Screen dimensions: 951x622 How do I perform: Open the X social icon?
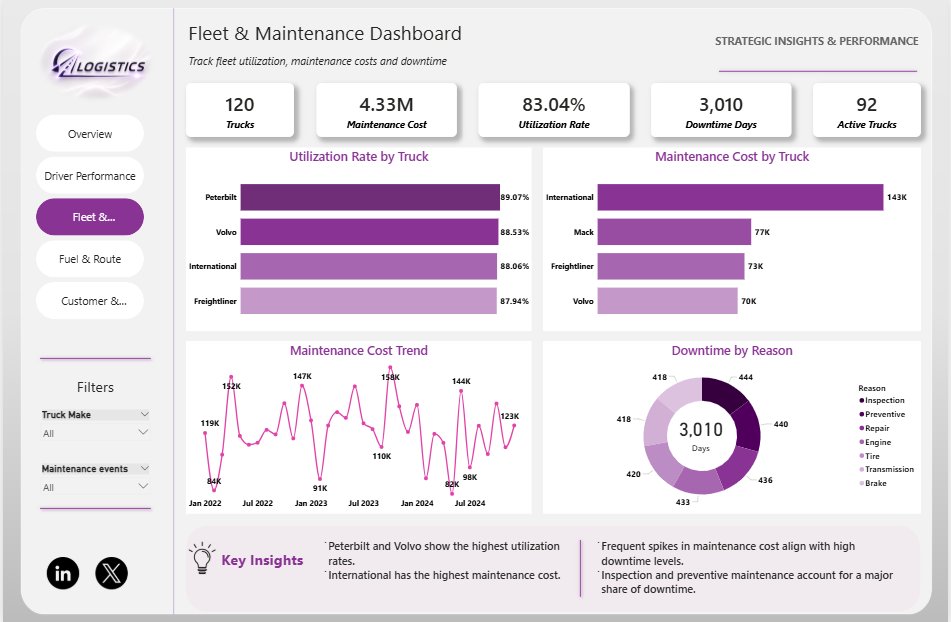[x=112, y=573]
